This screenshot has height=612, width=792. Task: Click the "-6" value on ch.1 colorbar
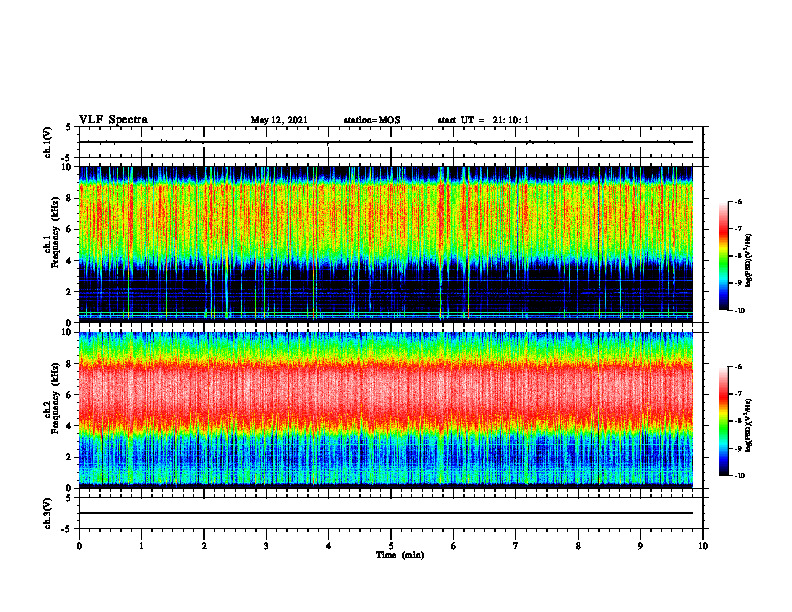[738, 202]
